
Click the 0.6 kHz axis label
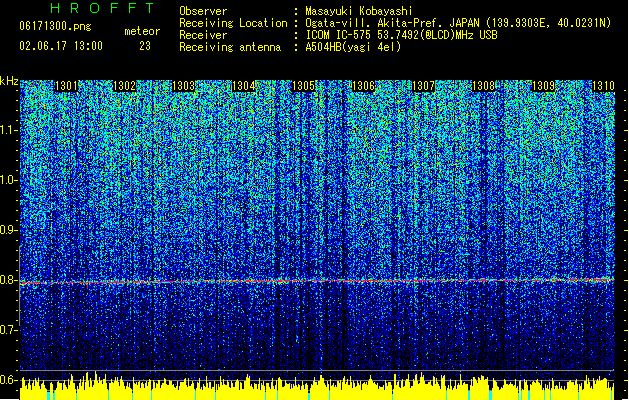click(9, 380)
